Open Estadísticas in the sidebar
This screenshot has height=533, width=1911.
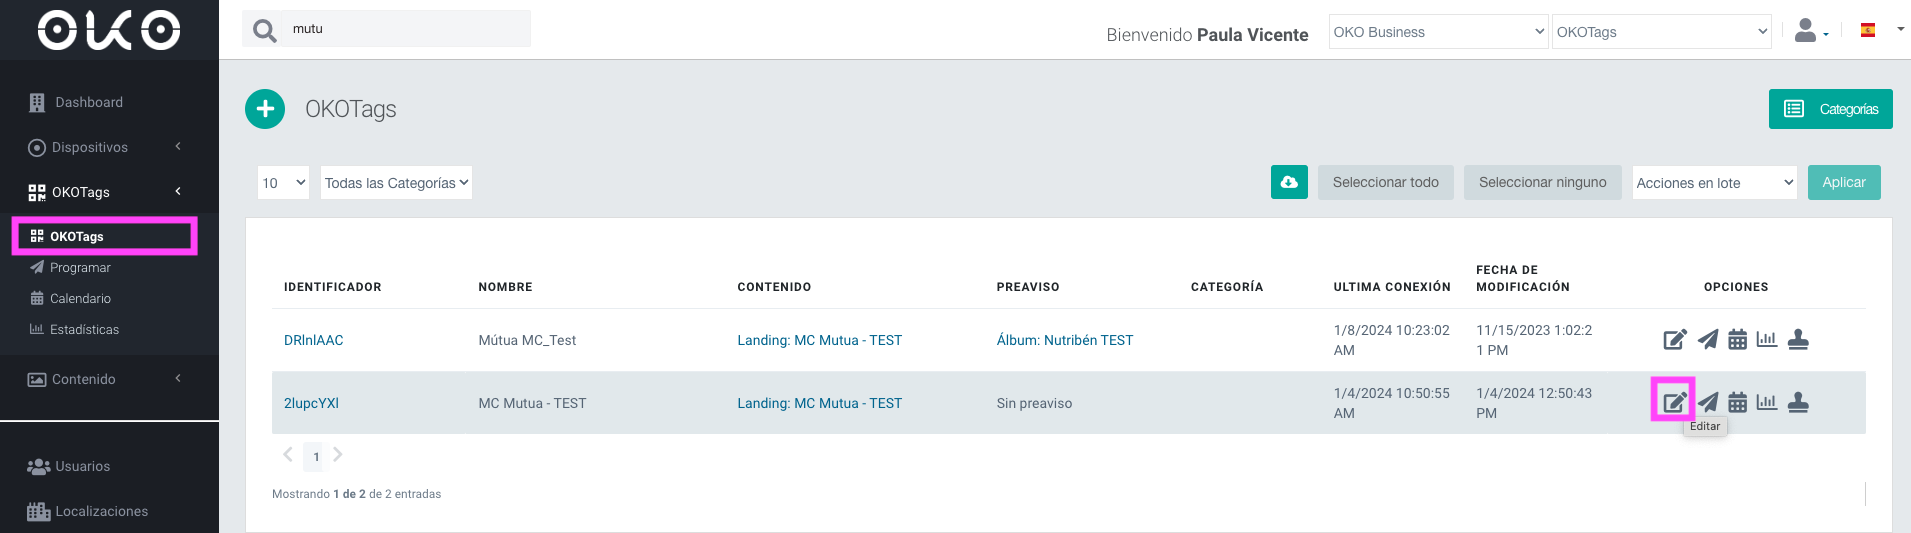point(84,329)
